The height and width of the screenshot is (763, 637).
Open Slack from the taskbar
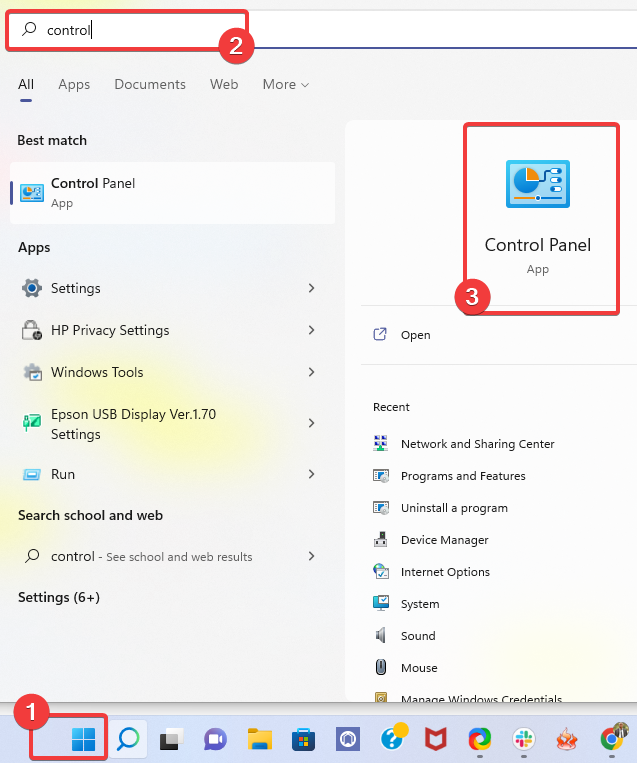524,740
